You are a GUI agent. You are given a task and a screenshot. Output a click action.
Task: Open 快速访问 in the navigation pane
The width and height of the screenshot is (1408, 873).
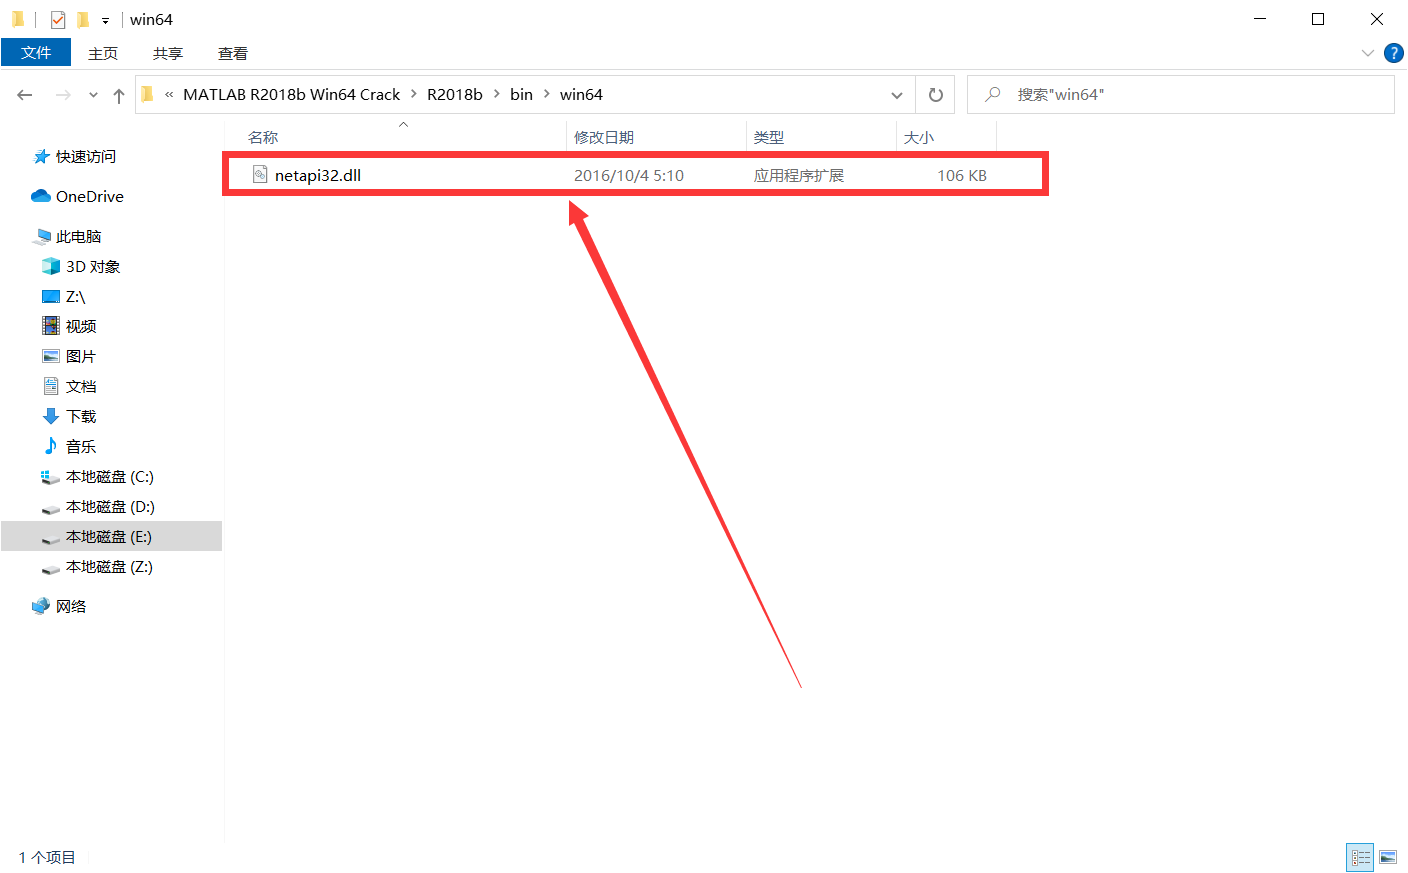(x=86, y=157)
